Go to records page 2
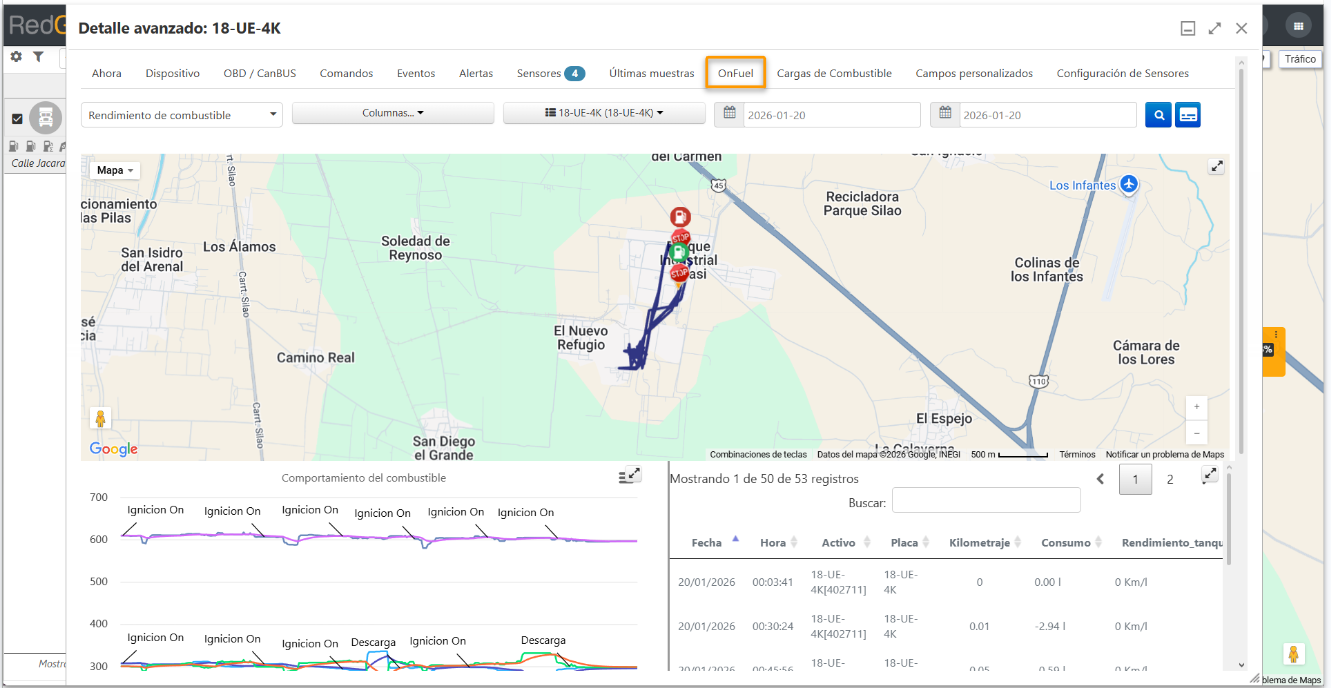The width and height of the screenshot is (1331, 688). tap(1170, 479)
